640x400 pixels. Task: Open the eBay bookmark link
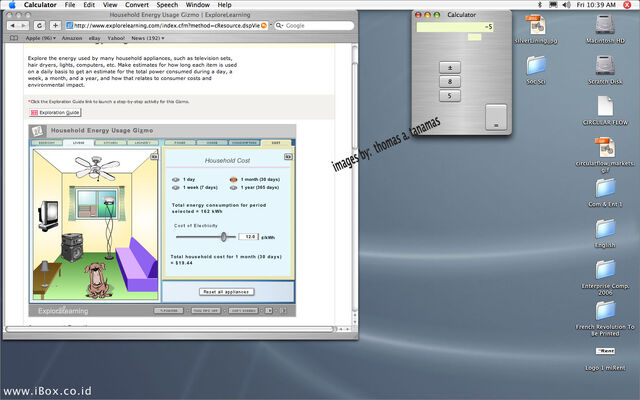95,38
